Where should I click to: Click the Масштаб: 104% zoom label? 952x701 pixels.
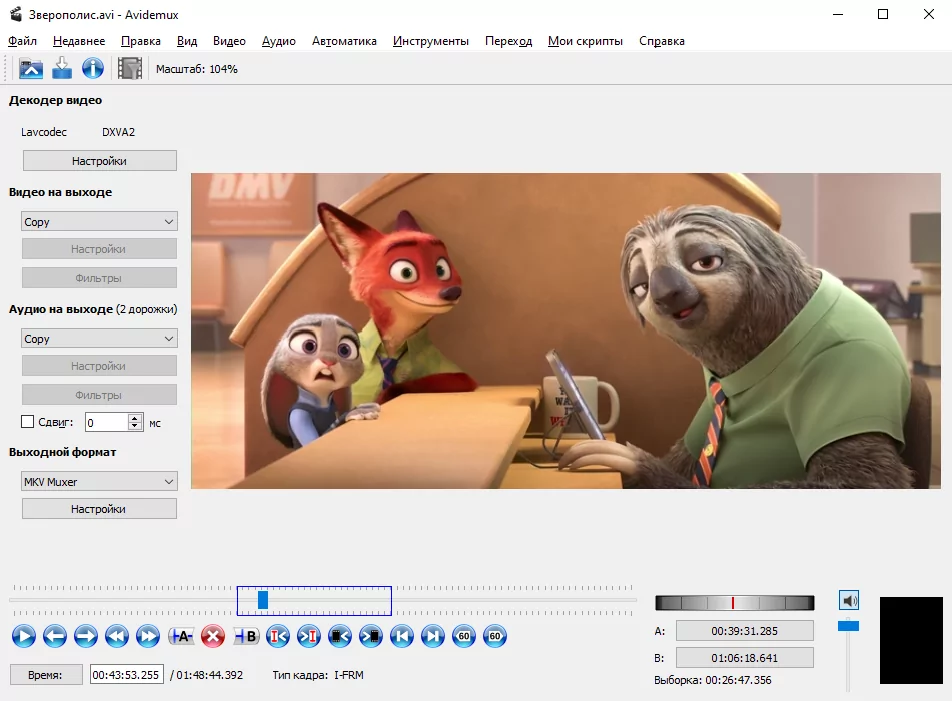(197, 69)
